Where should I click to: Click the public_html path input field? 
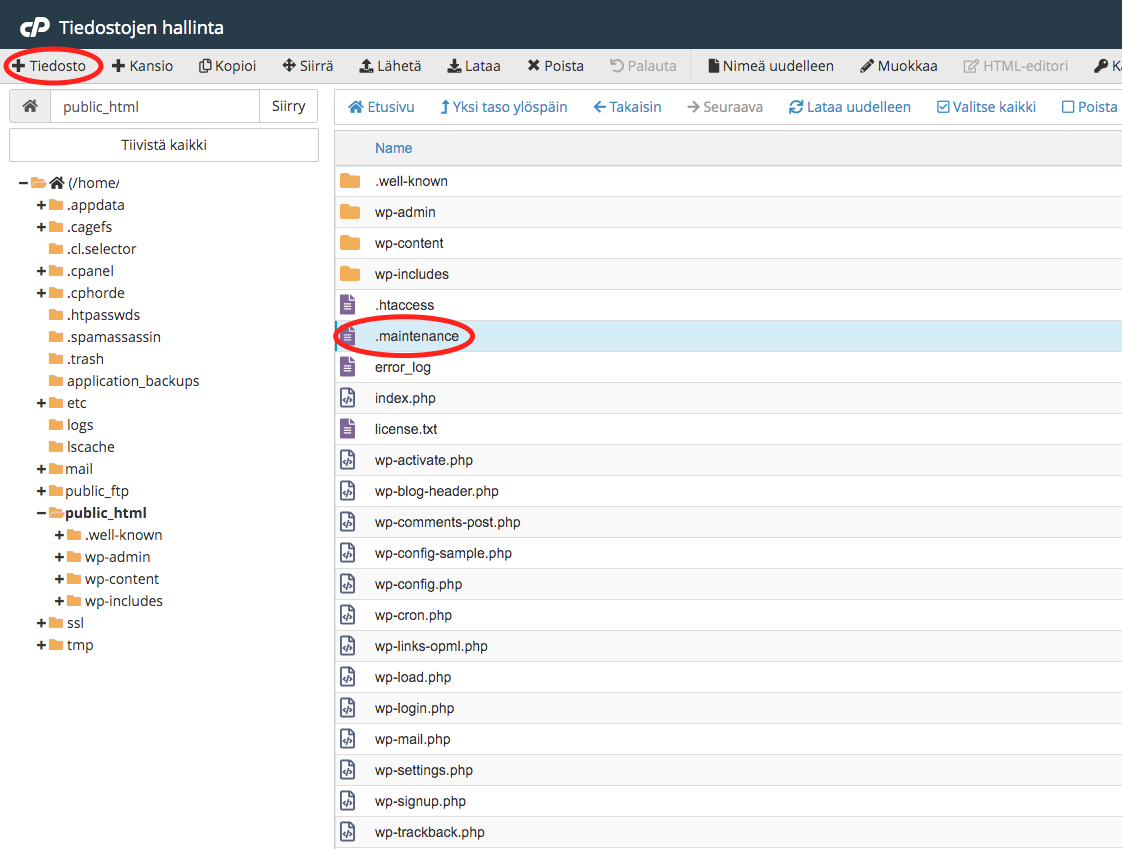point(155,107)
